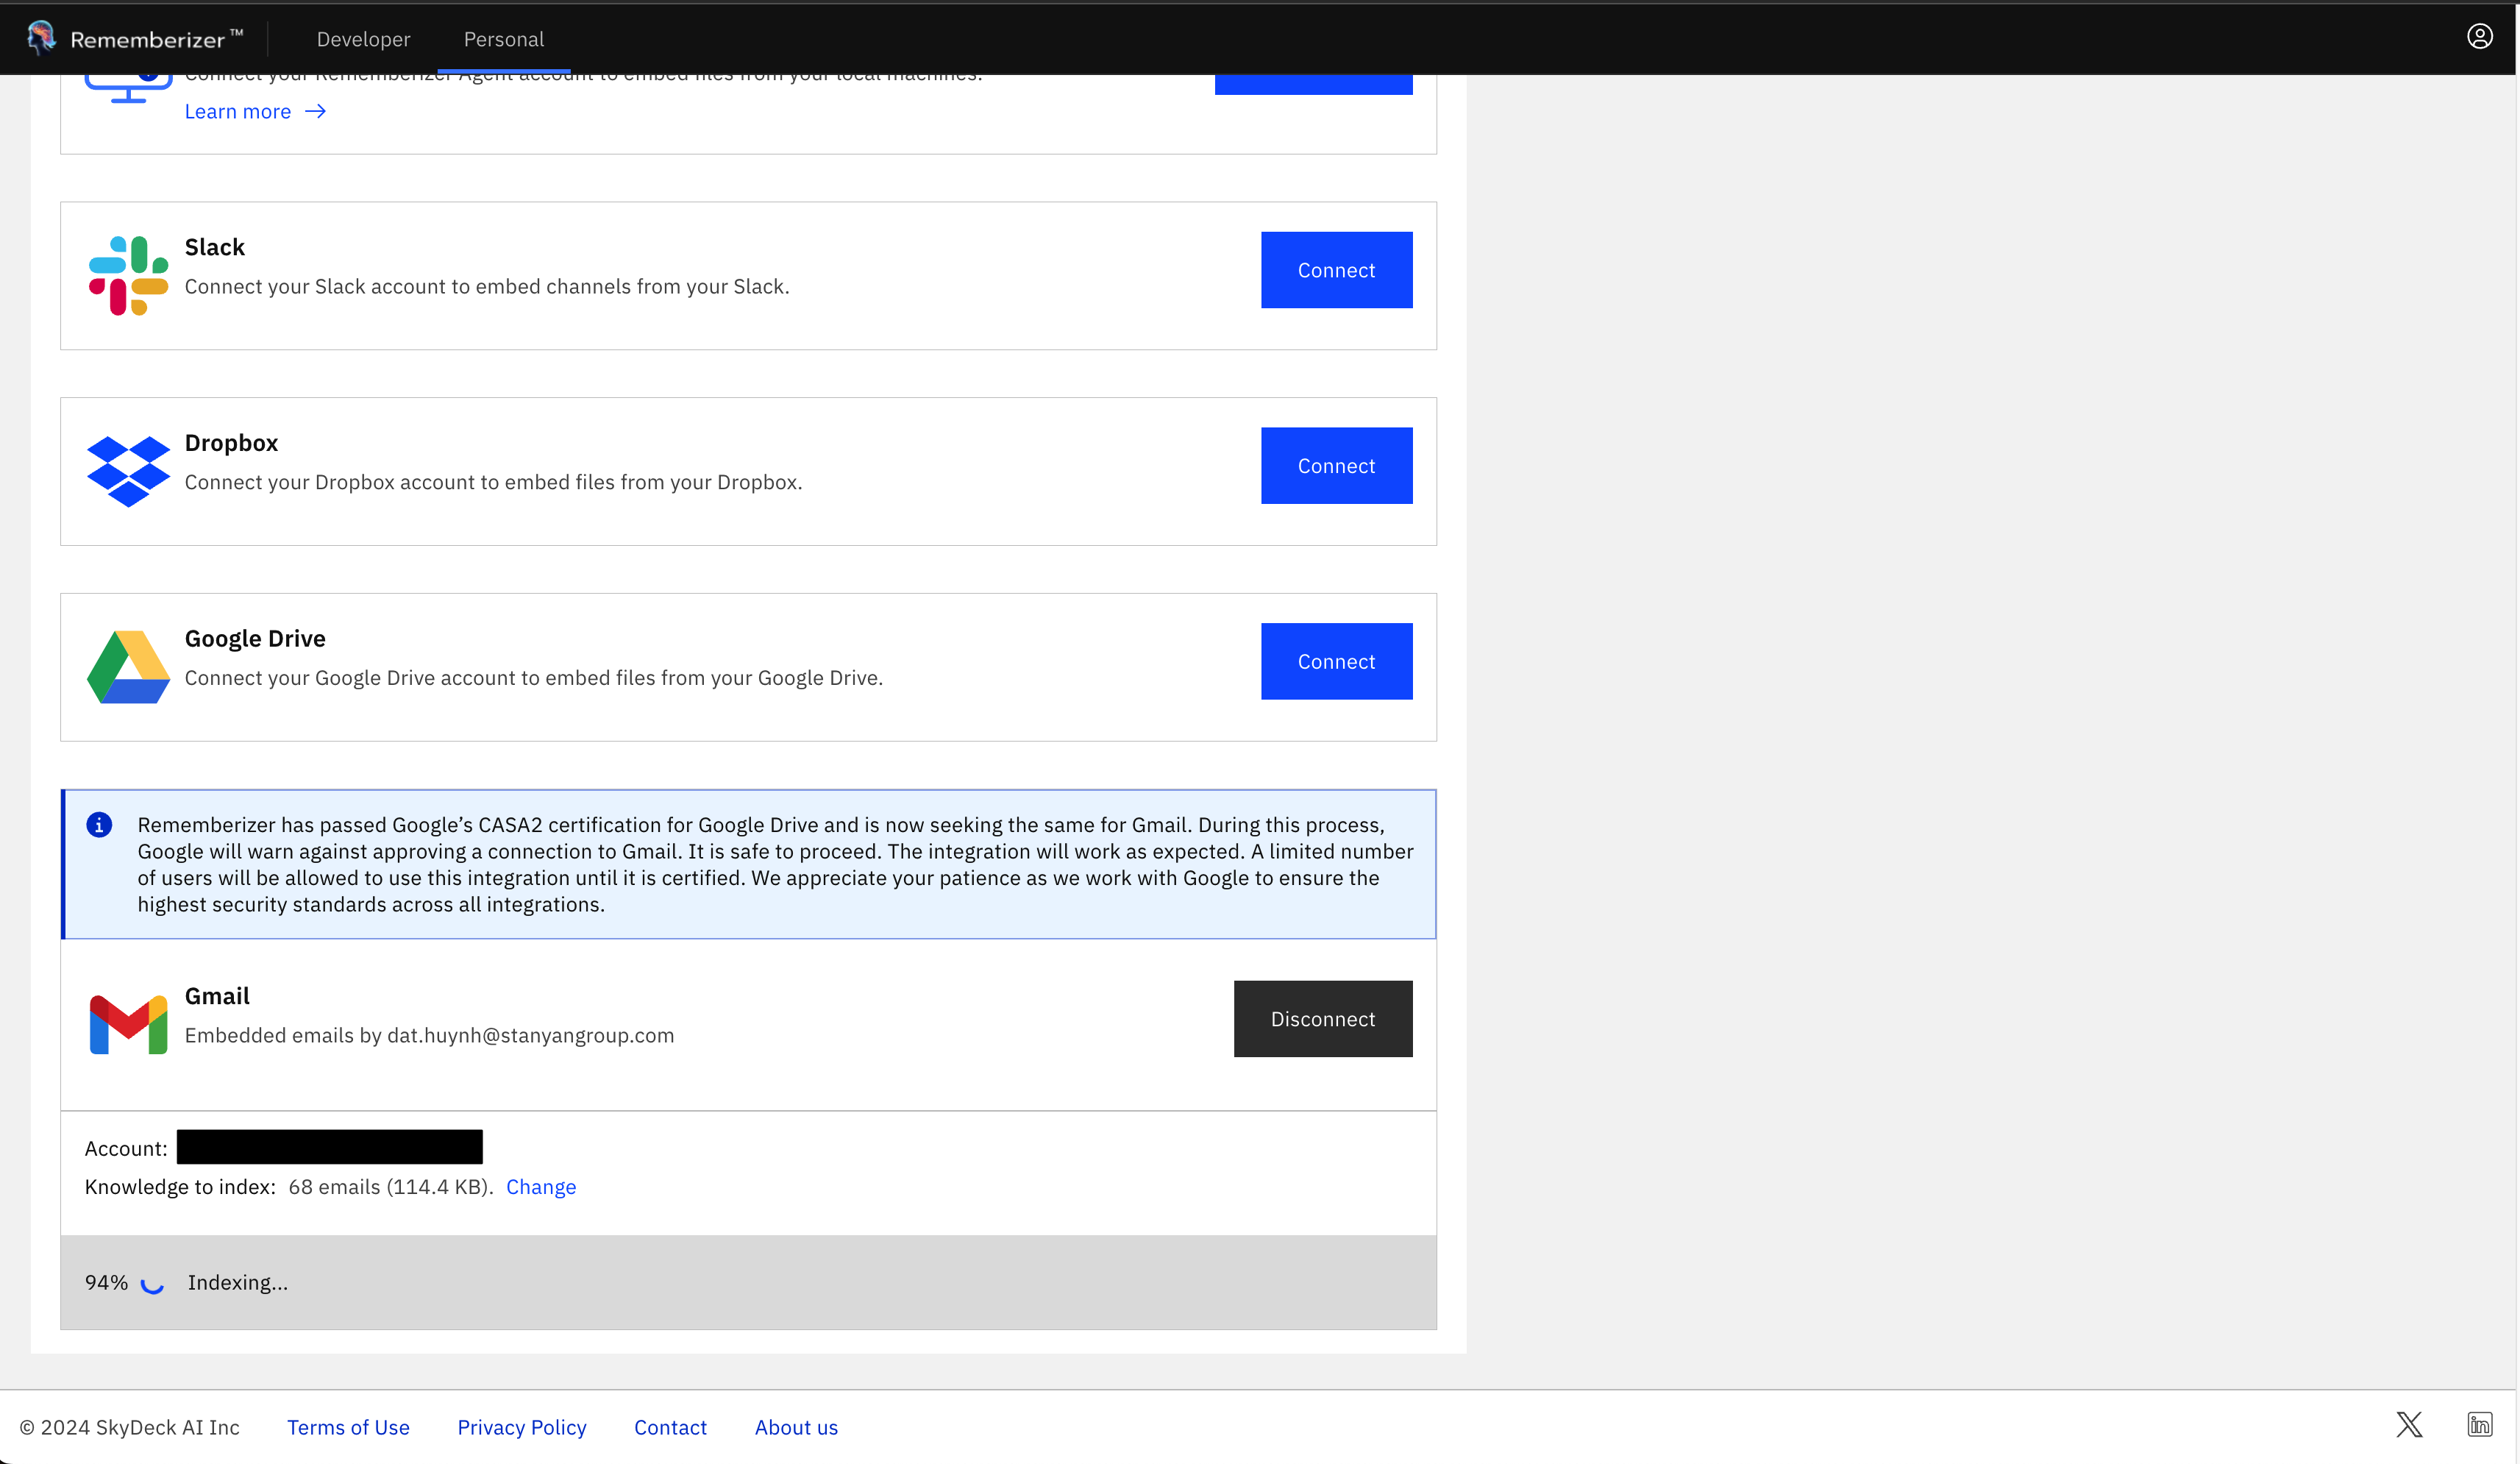The image size is (2520, 1464).
Task: Click Change next to knowledge to index
Action: (x=541, y=1186)
